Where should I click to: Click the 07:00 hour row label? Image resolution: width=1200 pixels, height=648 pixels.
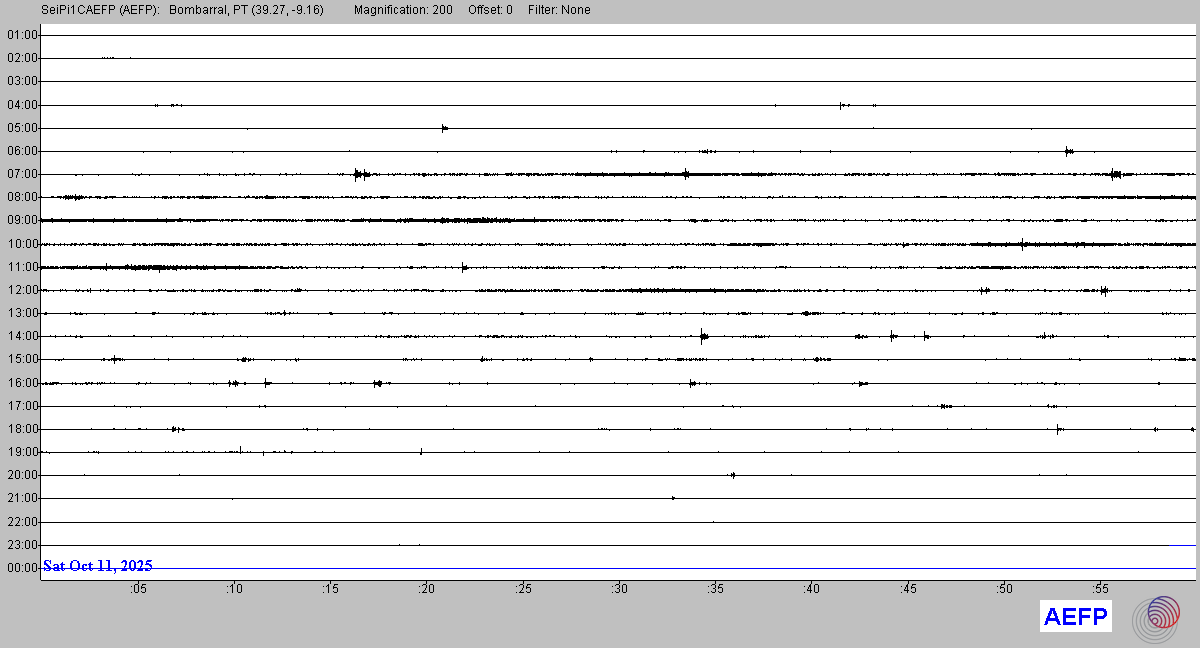tap(22, 174)
